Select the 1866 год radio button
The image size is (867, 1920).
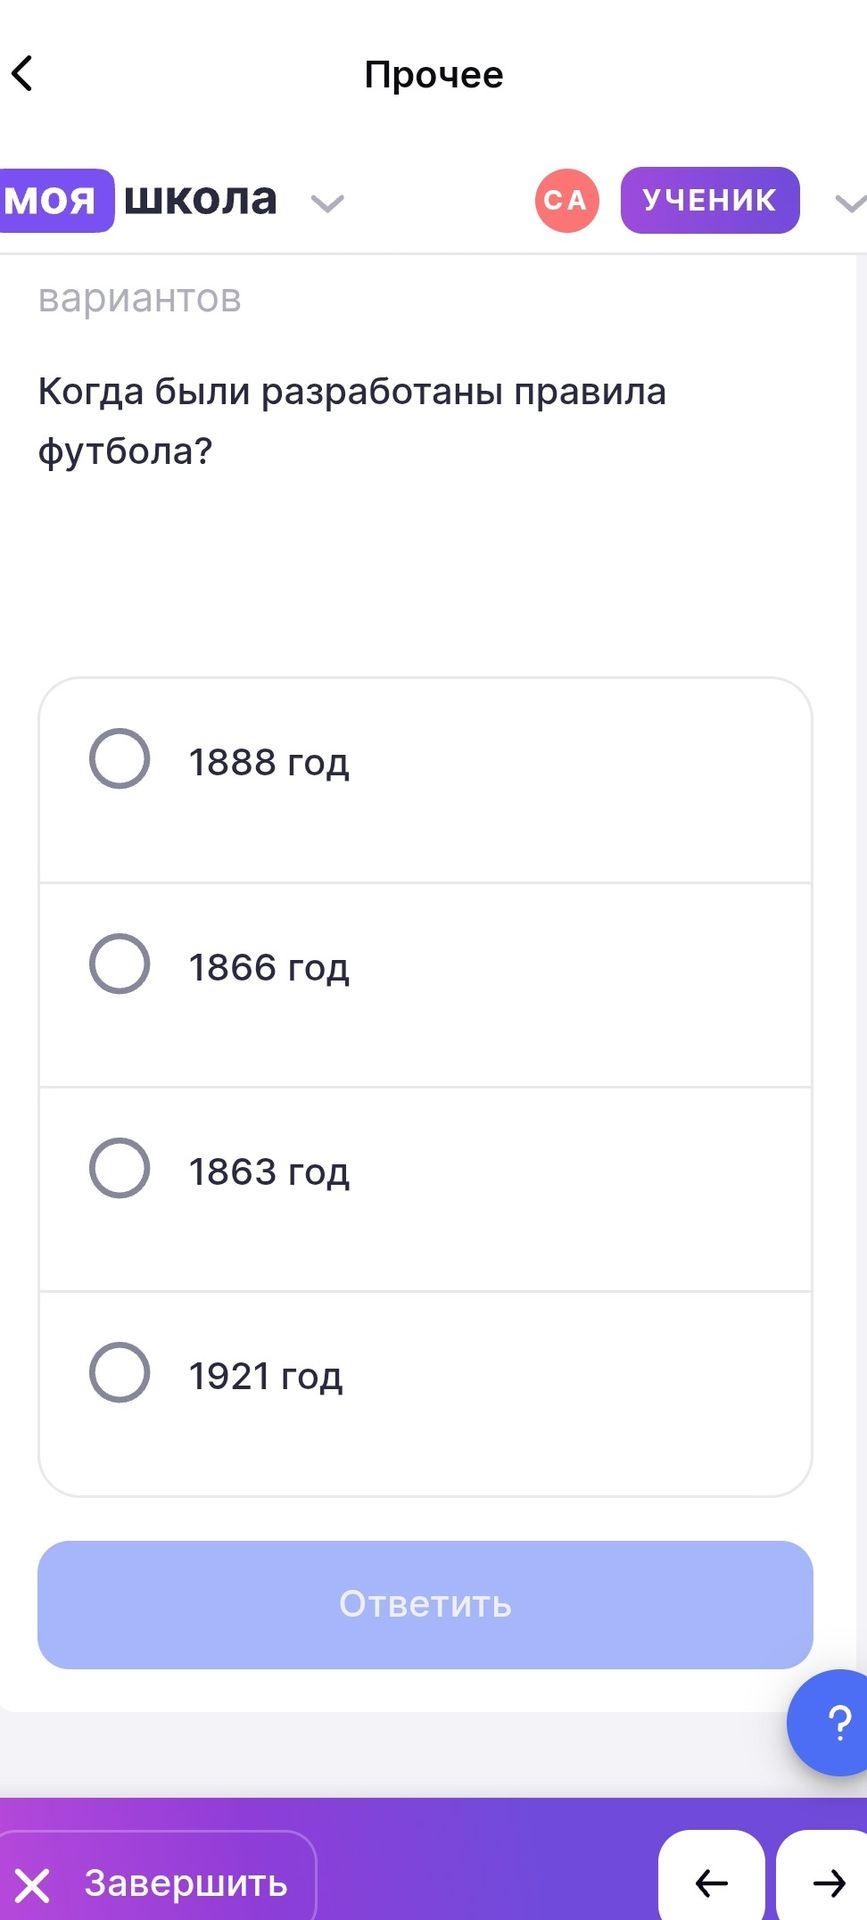coord(120,964)
